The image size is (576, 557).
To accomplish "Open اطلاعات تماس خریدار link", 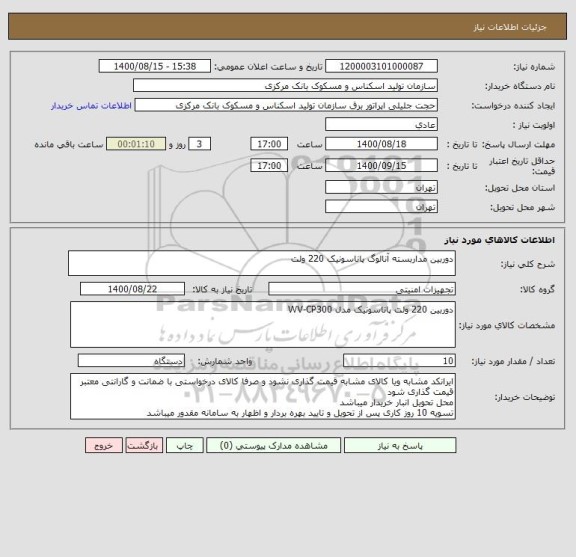I will point(91,106).
